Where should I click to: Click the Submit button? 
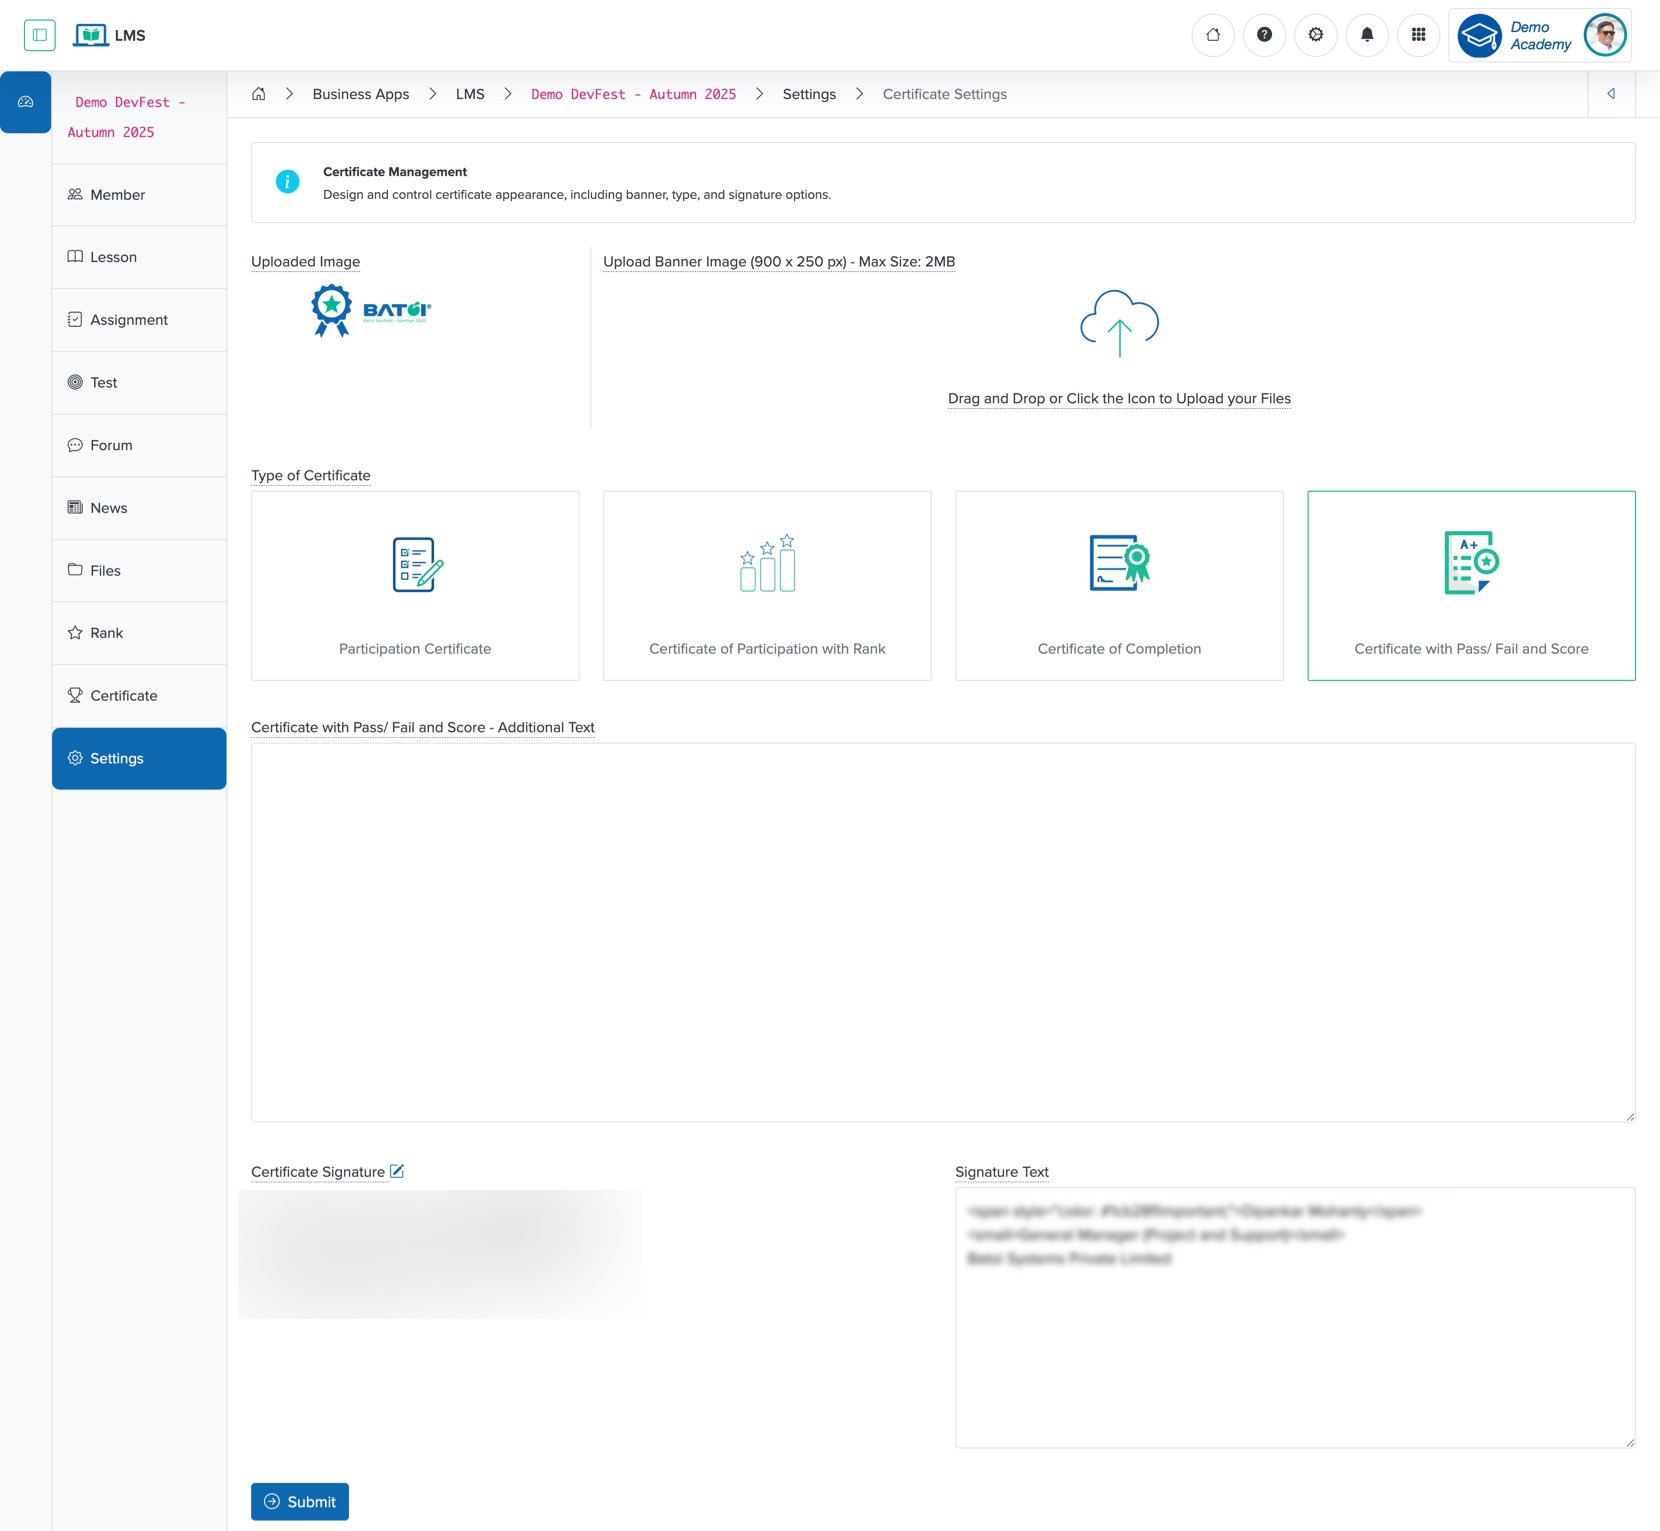[x=299, y=1501]
